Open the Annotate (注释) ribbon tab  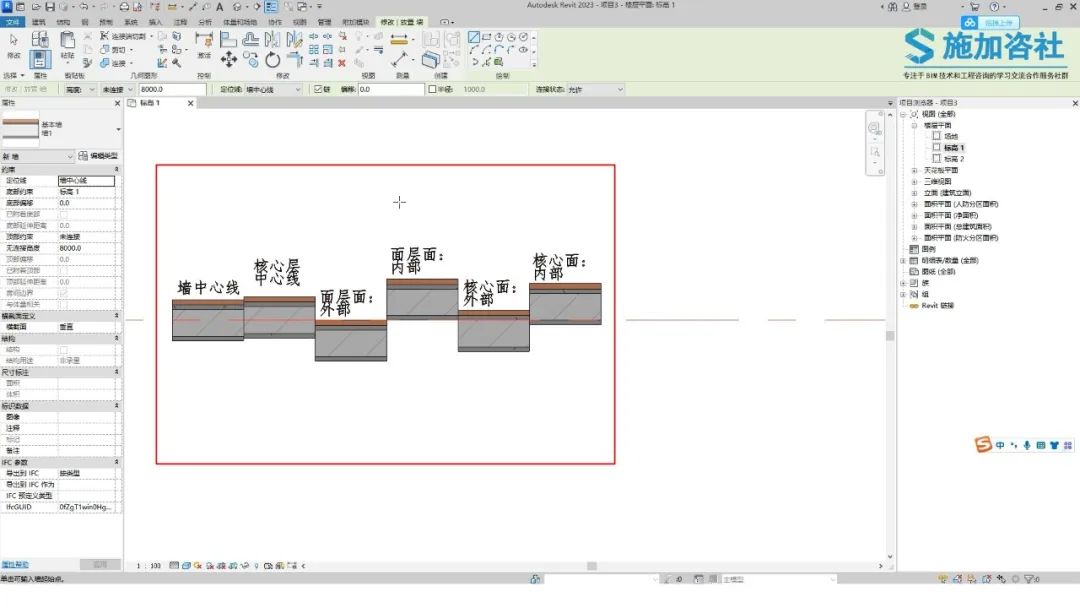click(x=180, y=22)
